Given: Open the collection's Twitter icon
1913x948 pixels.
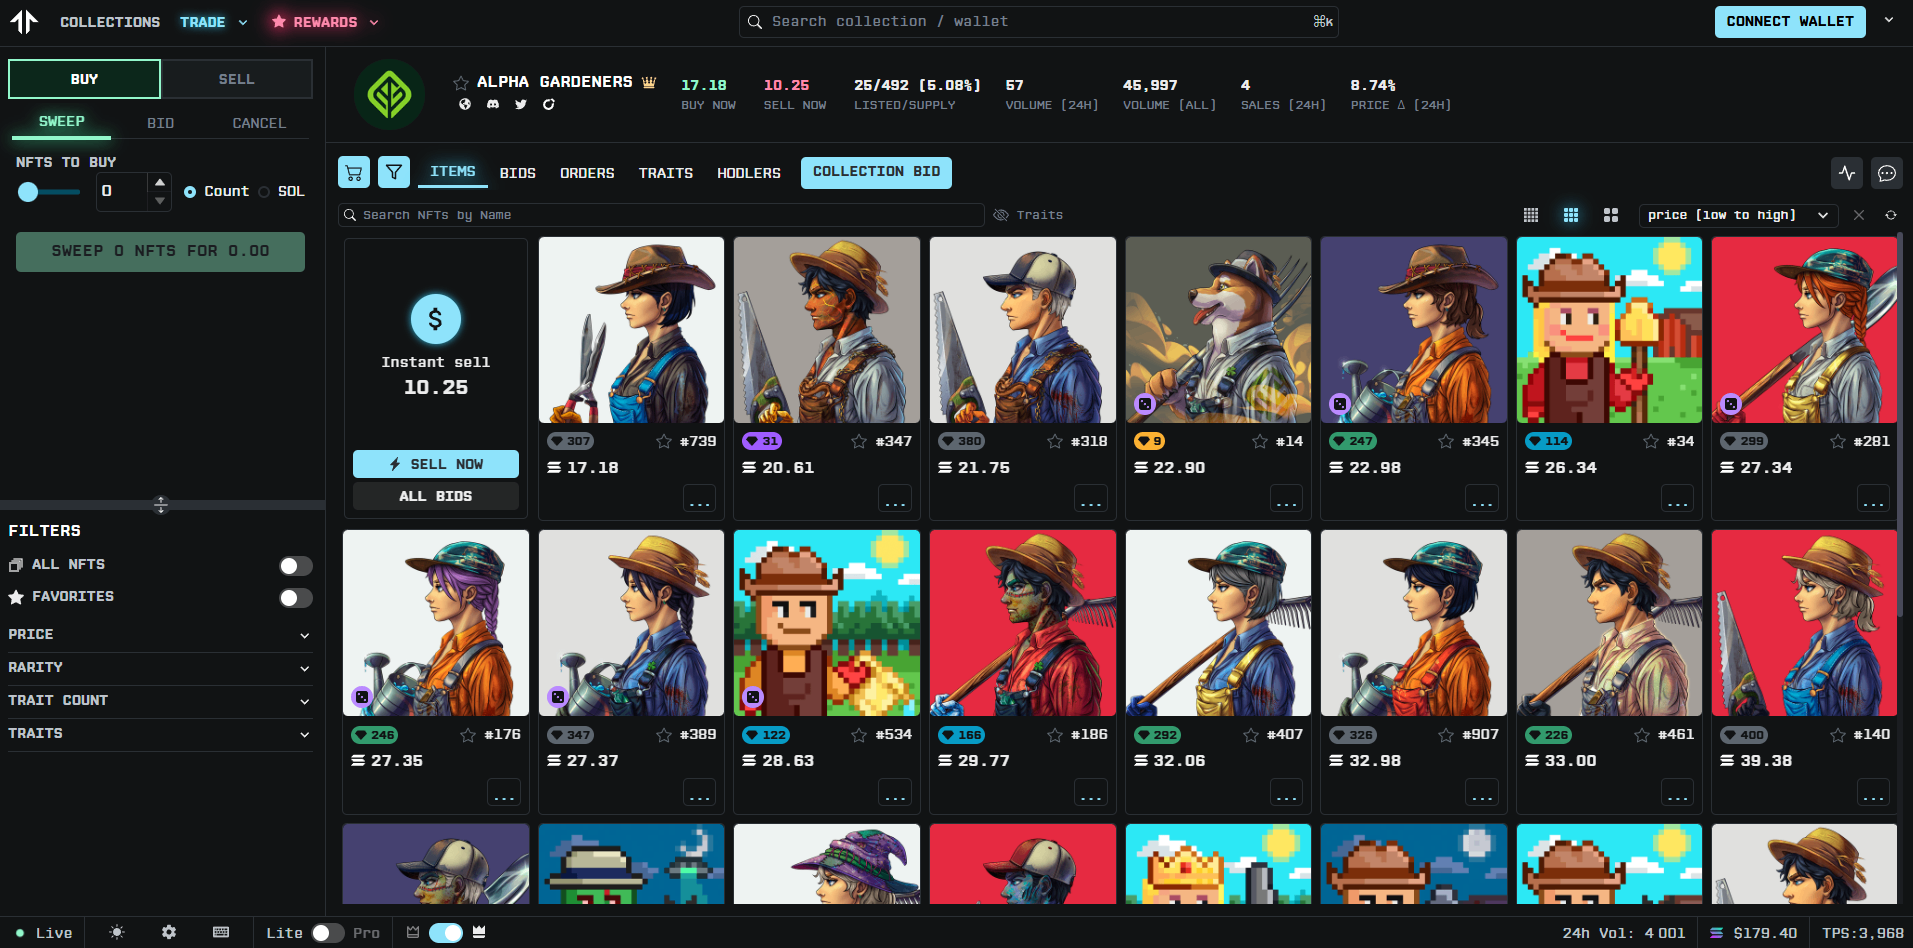Looking at the screenshot, I should [x=520, y=104].
